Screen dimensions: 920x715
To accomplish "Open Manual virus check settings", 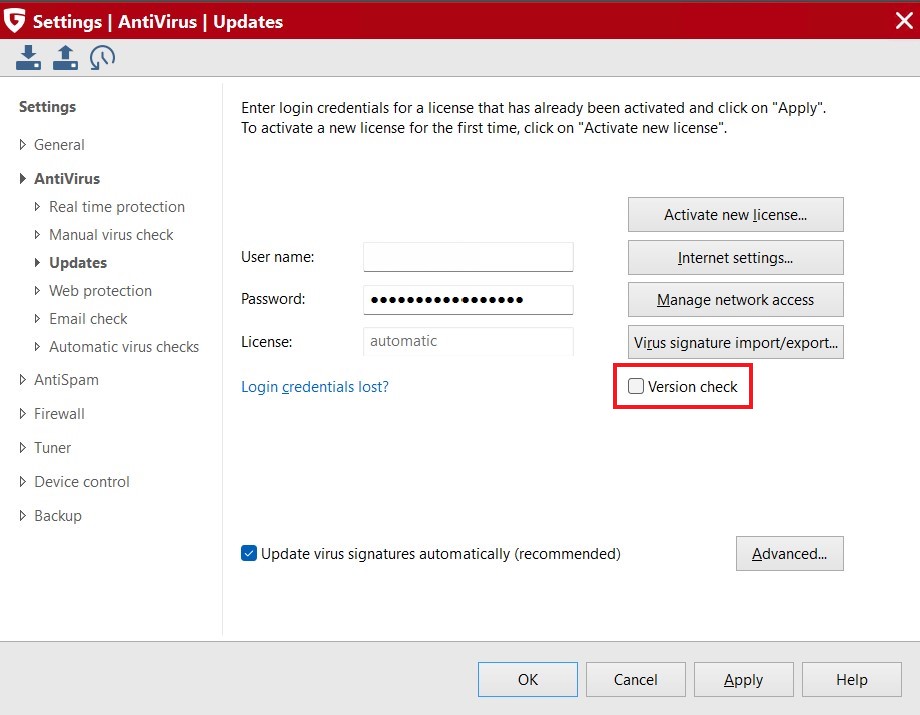I will tap(111, 235).
